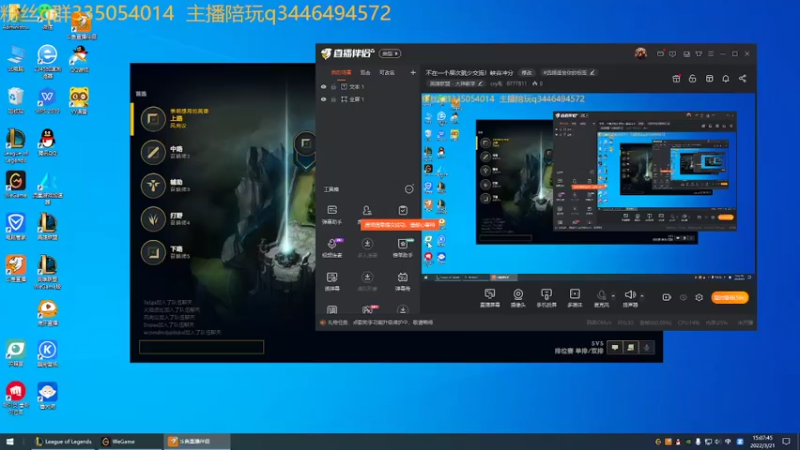
Task: Expand the microphone dropdown arrow
Action: (613, 295)
